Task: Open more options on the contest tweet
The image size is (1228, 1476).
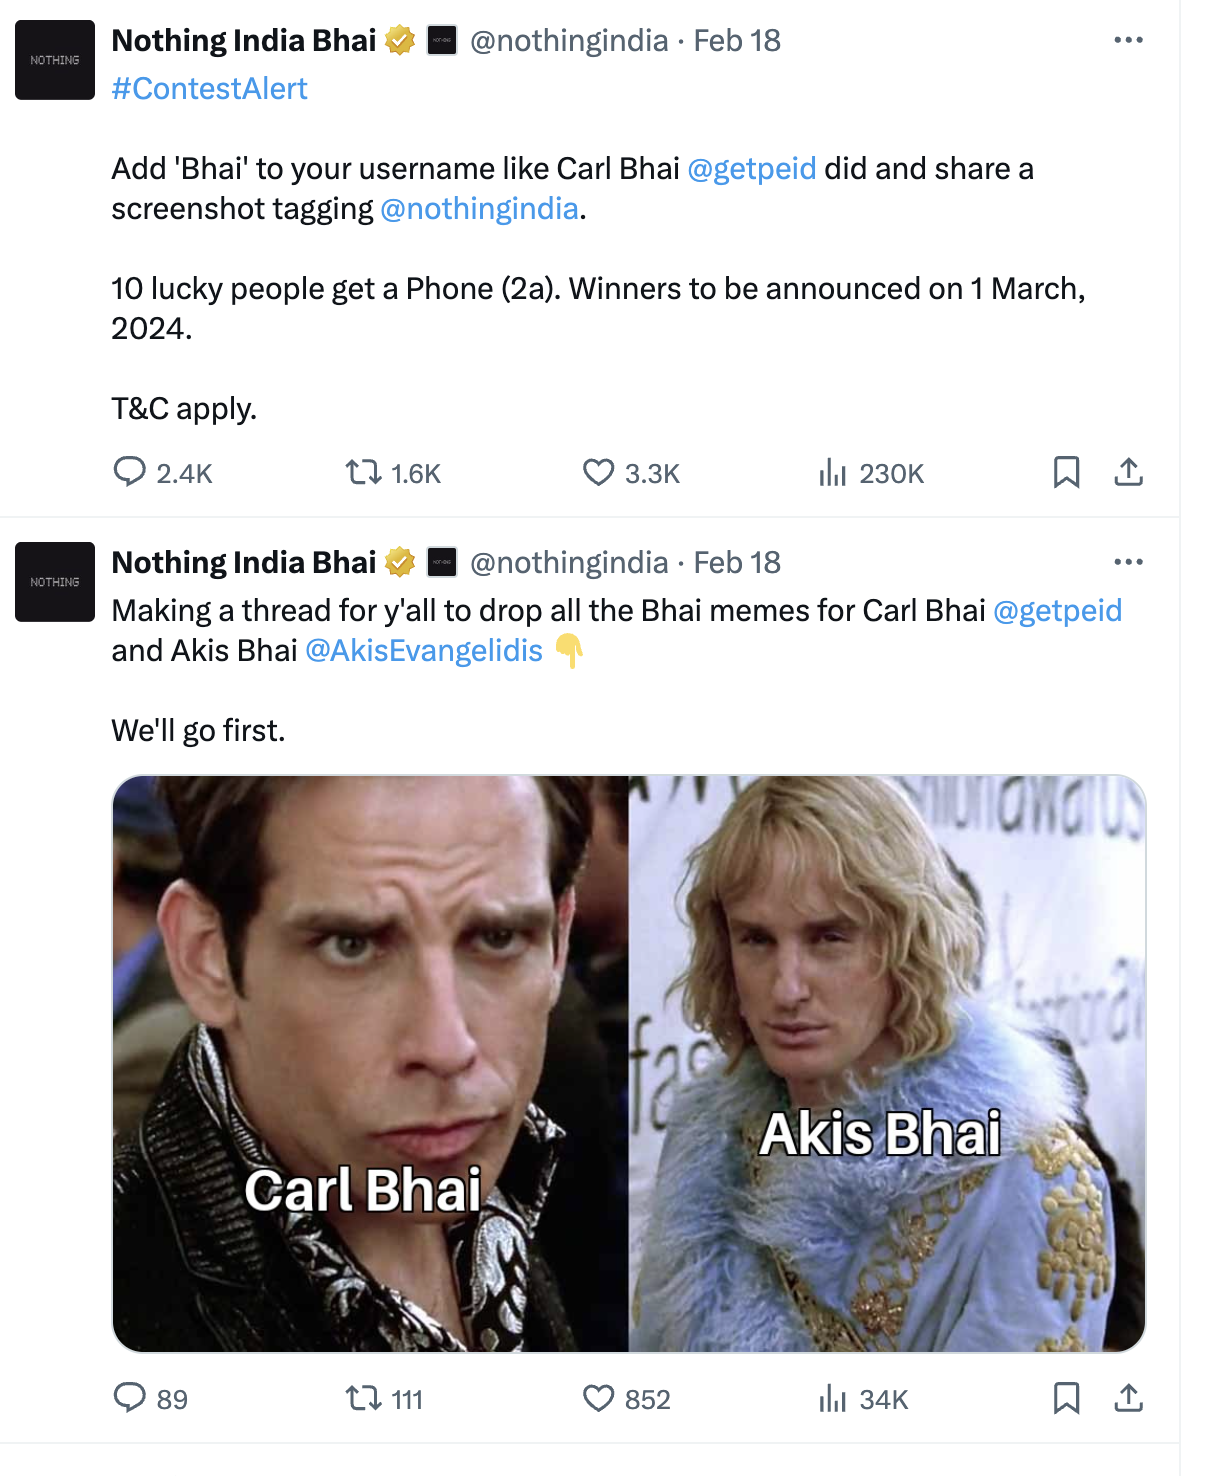Action: [1128, 40]
